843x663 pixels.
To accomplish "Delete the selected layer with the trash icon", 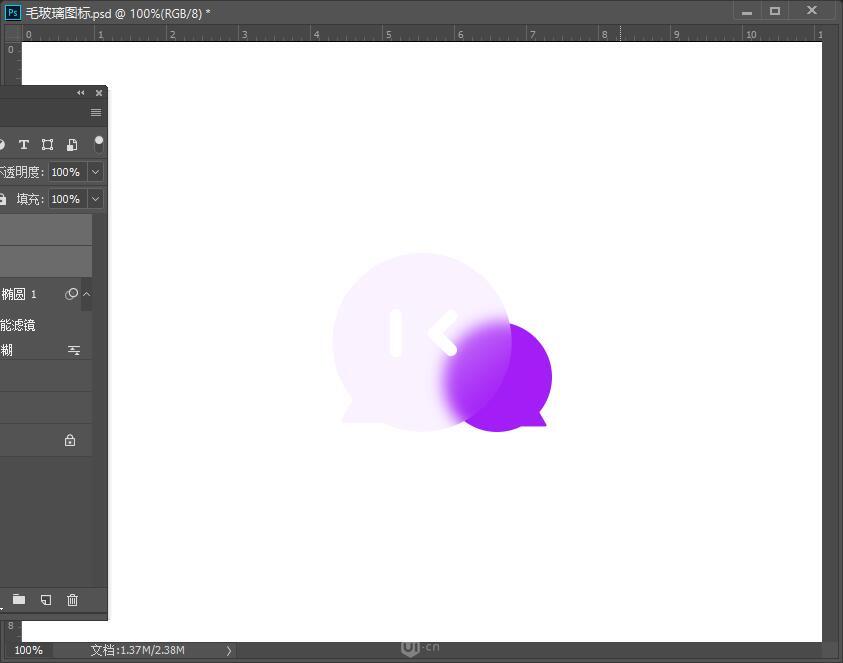I will [x=72, y=599].
